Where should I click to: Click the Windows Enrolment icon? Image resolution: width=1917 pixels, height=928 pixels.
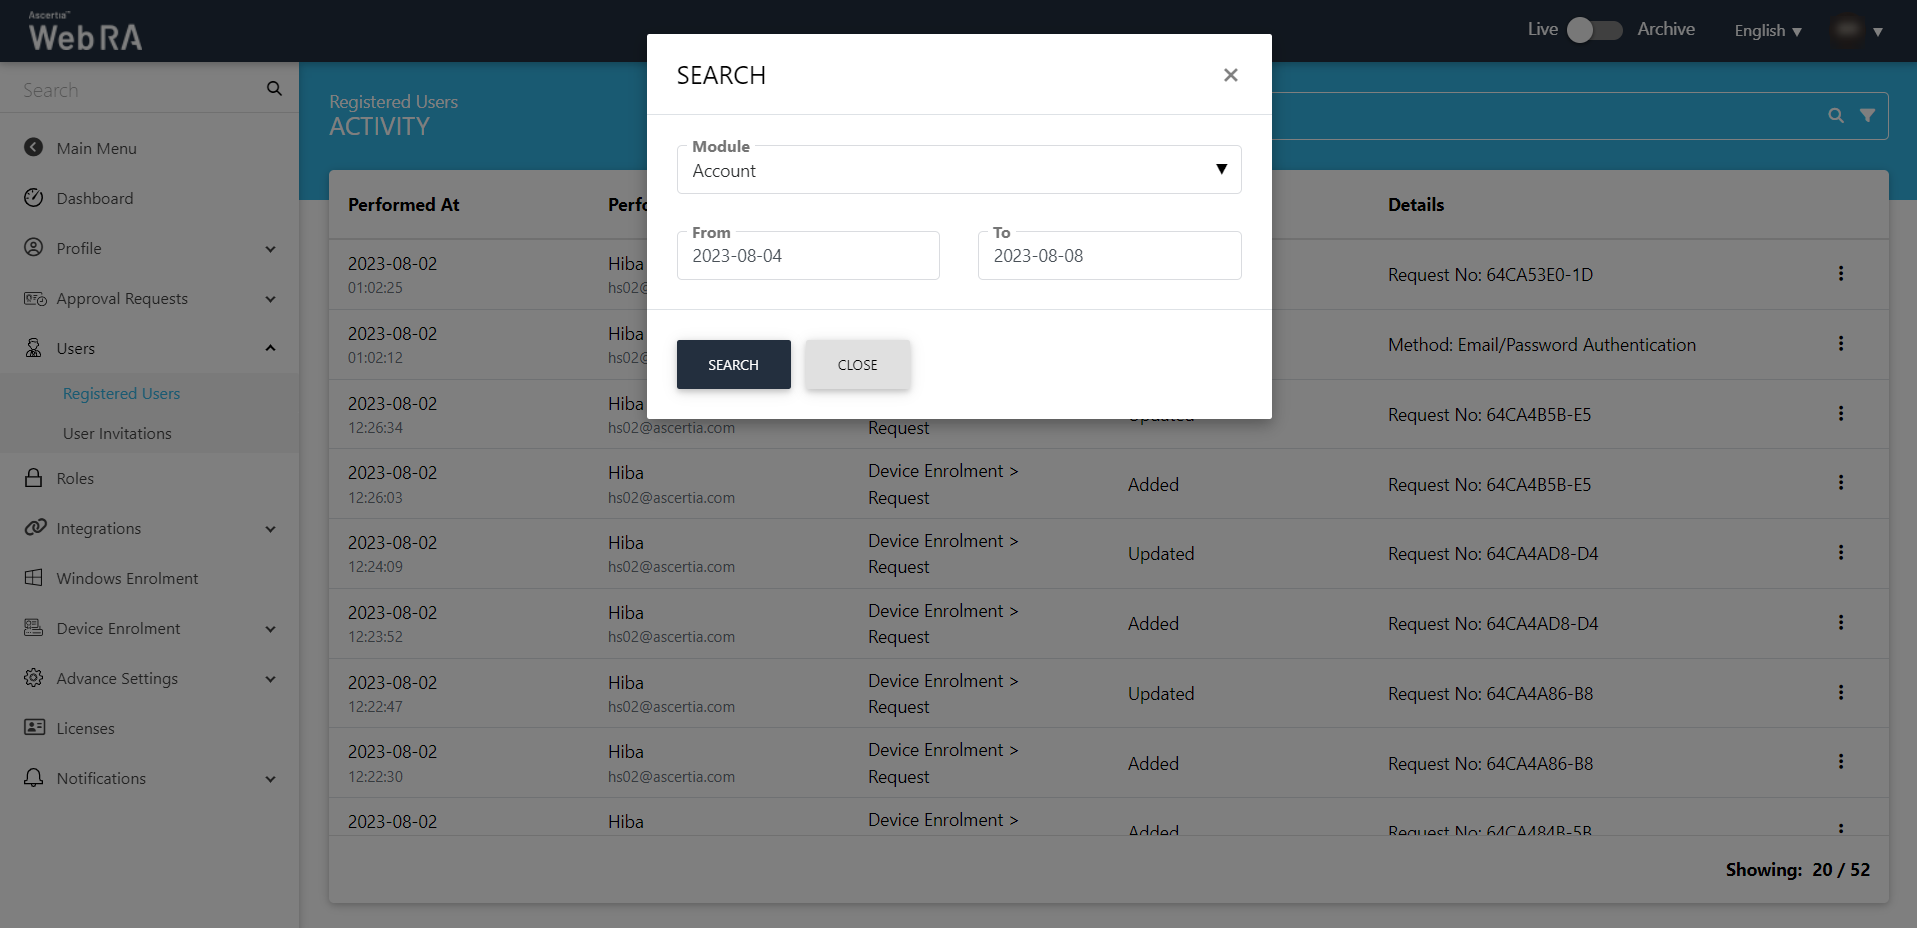(34, 578)
